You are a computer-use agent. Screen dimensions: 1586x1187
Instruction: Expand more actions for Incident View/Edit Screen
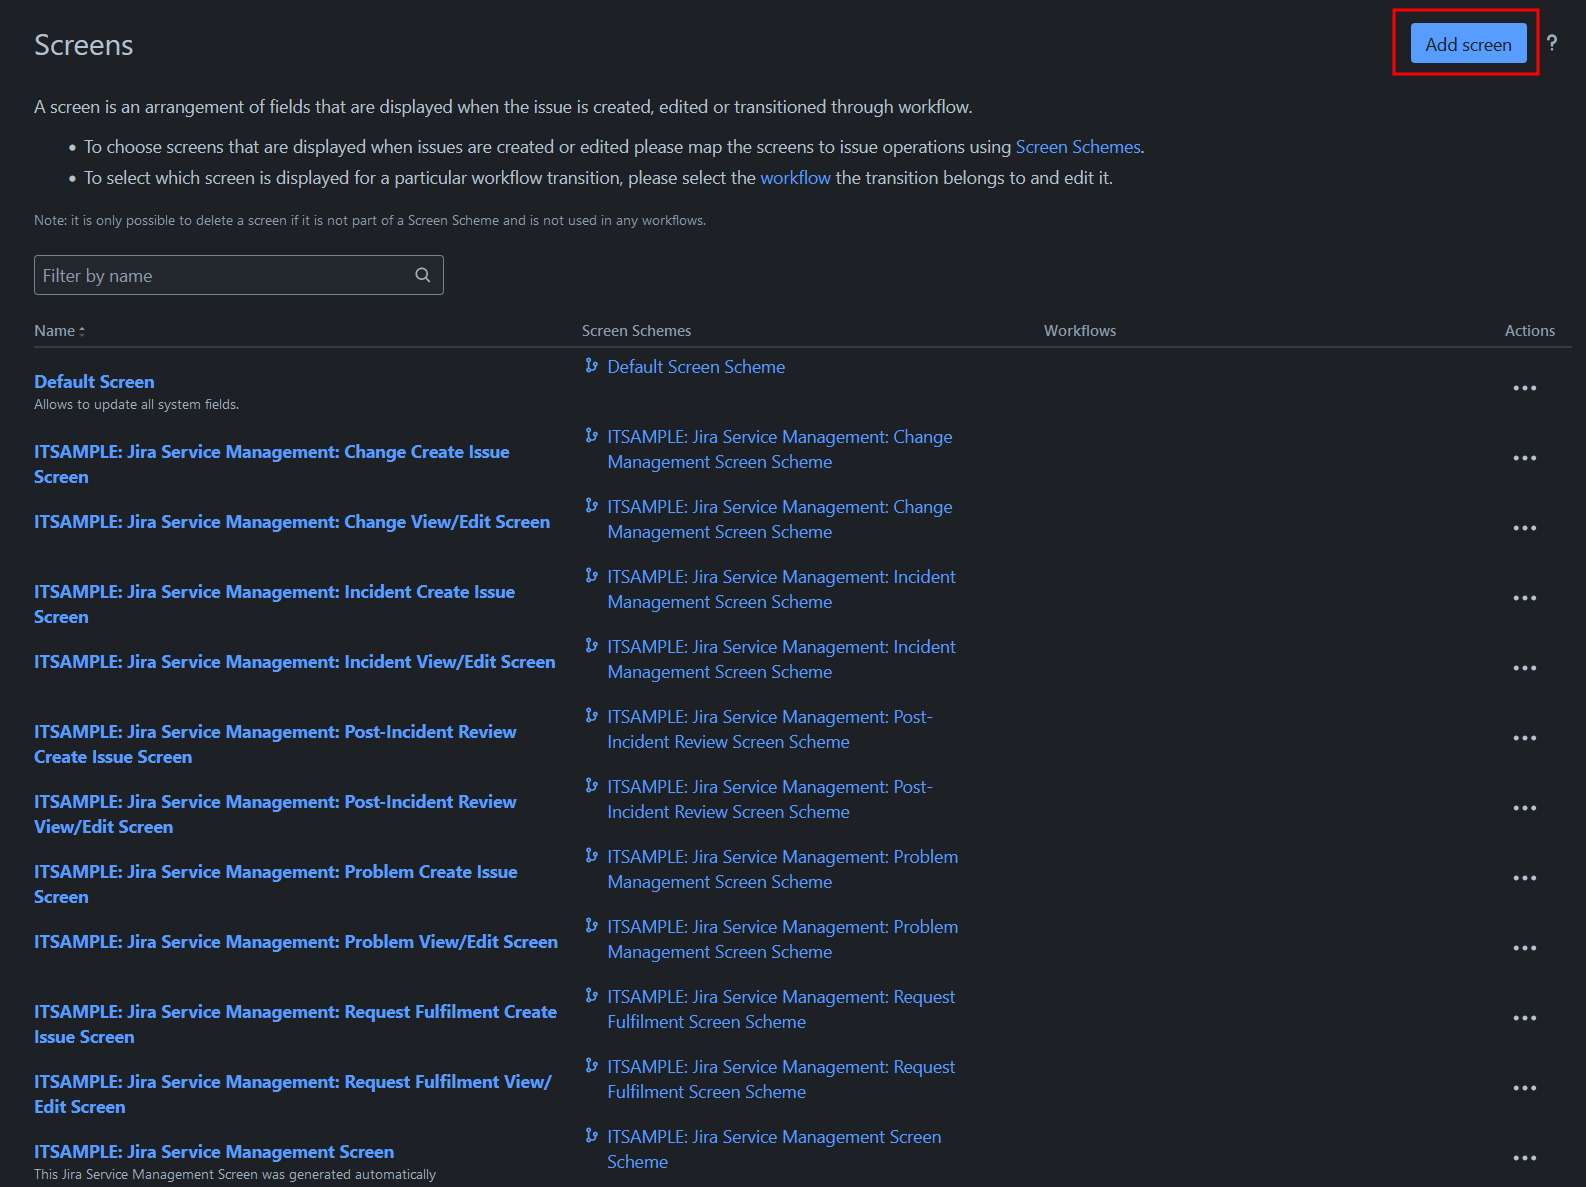coord(1524,668)
